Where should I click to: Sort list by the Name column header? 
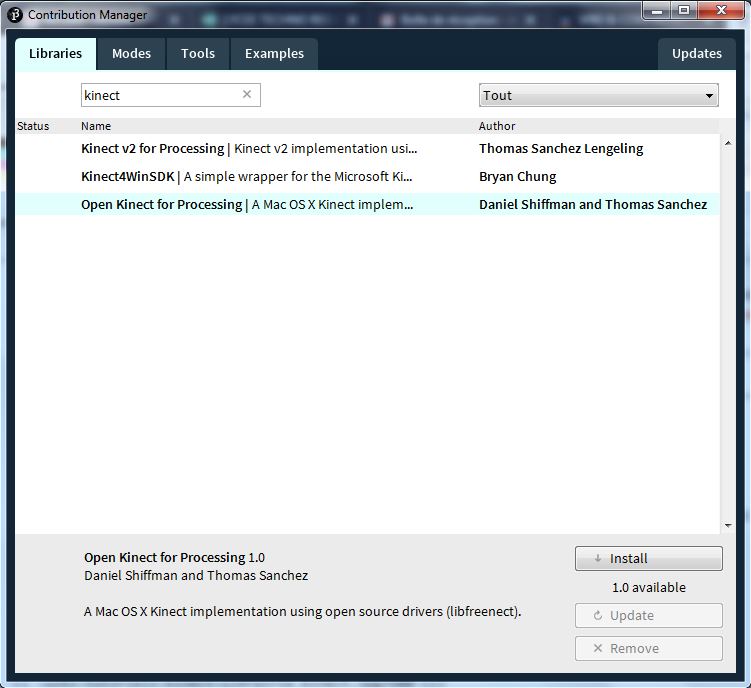click(96, 126)
